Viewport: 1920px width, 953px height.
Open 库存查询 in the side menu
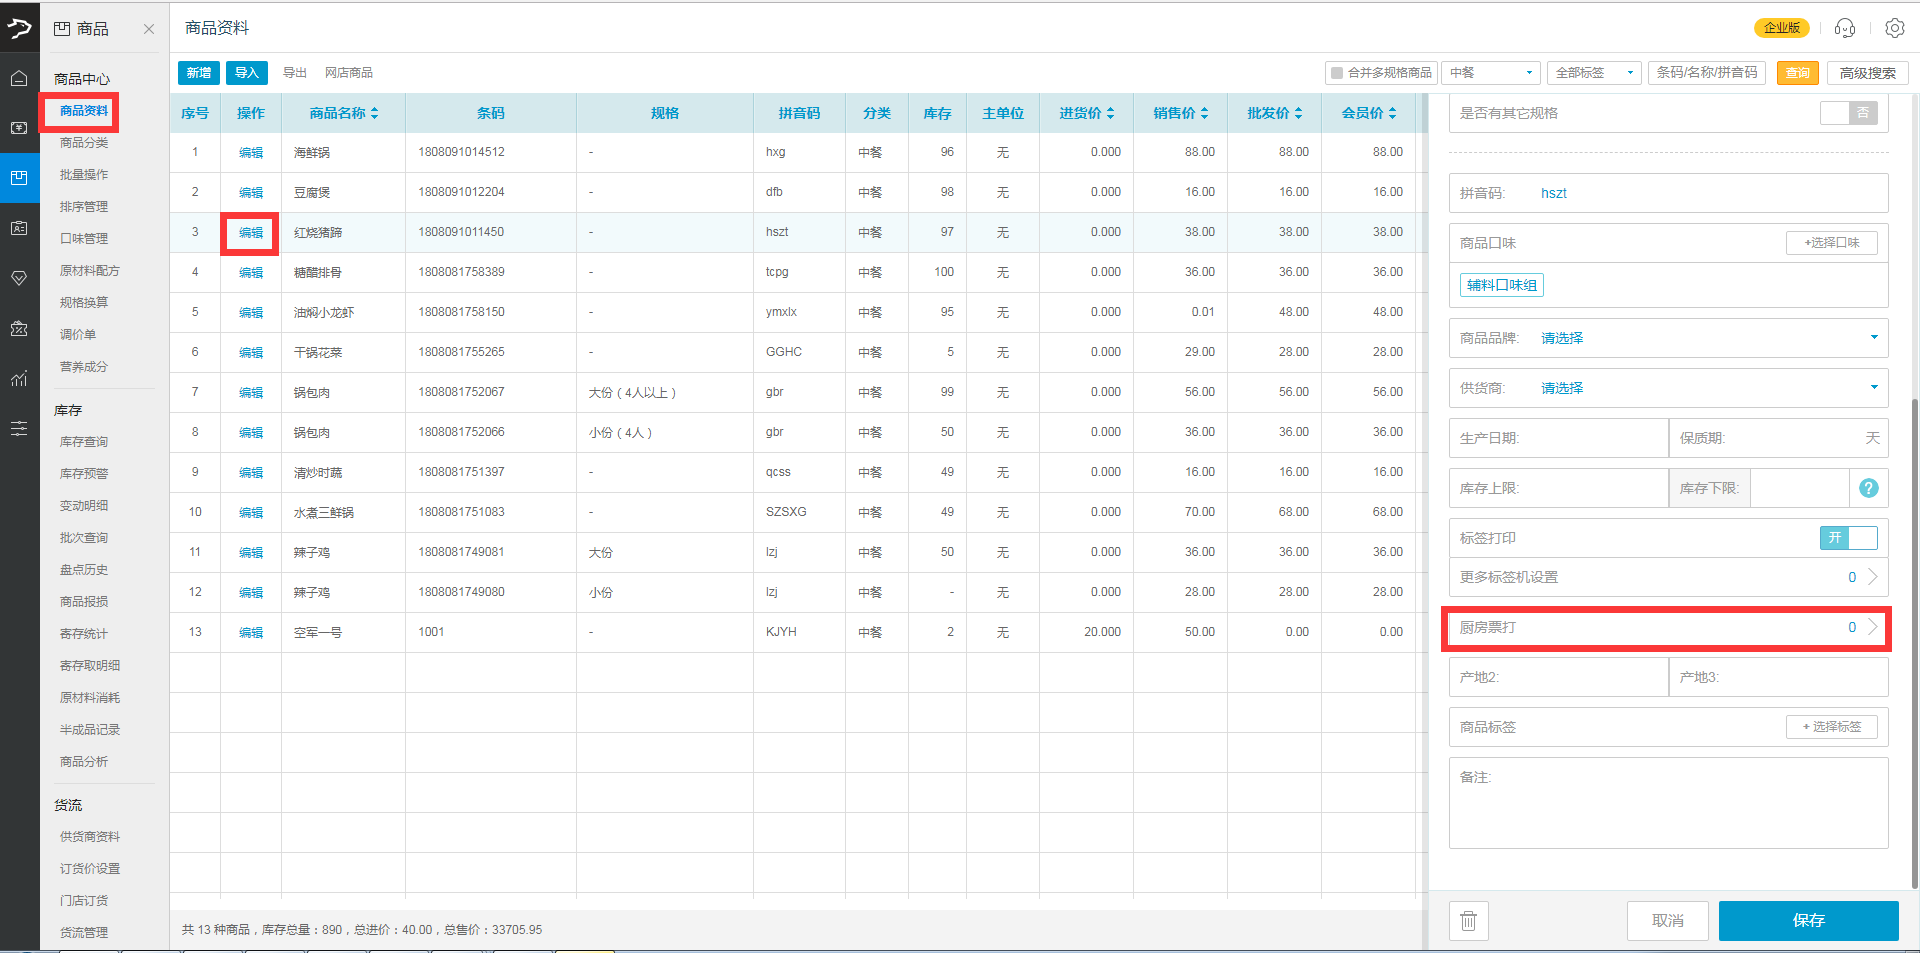(84, 442)
